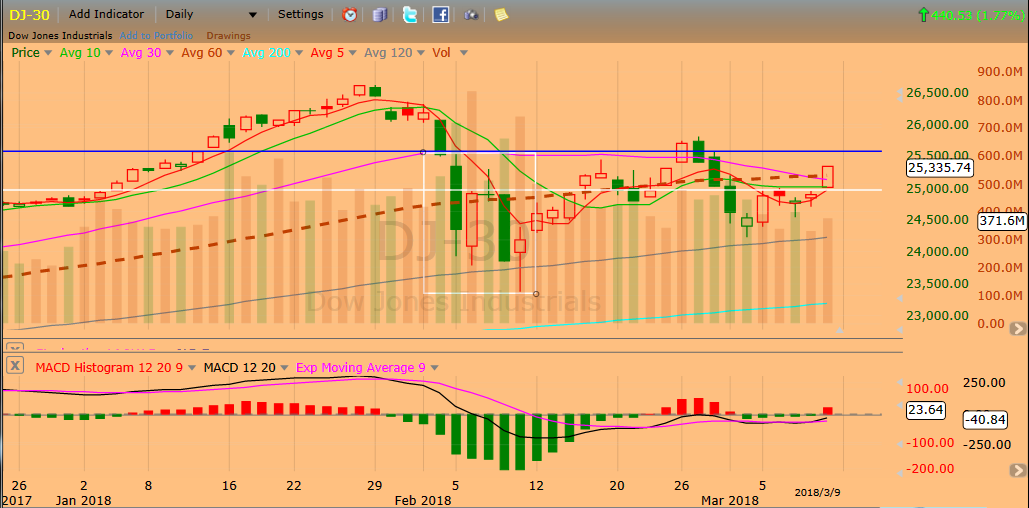Share chart via the Facebook icon
The height and width of the screenshot is (508, 1029).
click(x=440, y=15)
